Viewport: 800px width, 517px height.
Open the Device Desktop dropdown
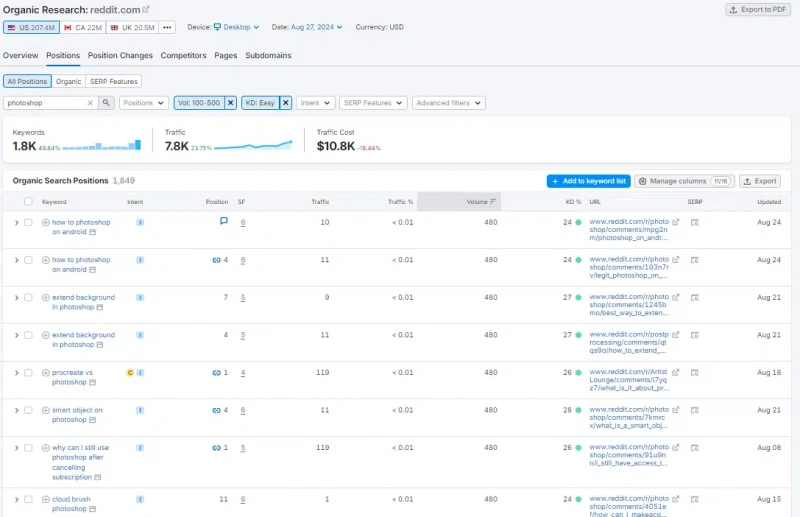(x=236, y=27)
